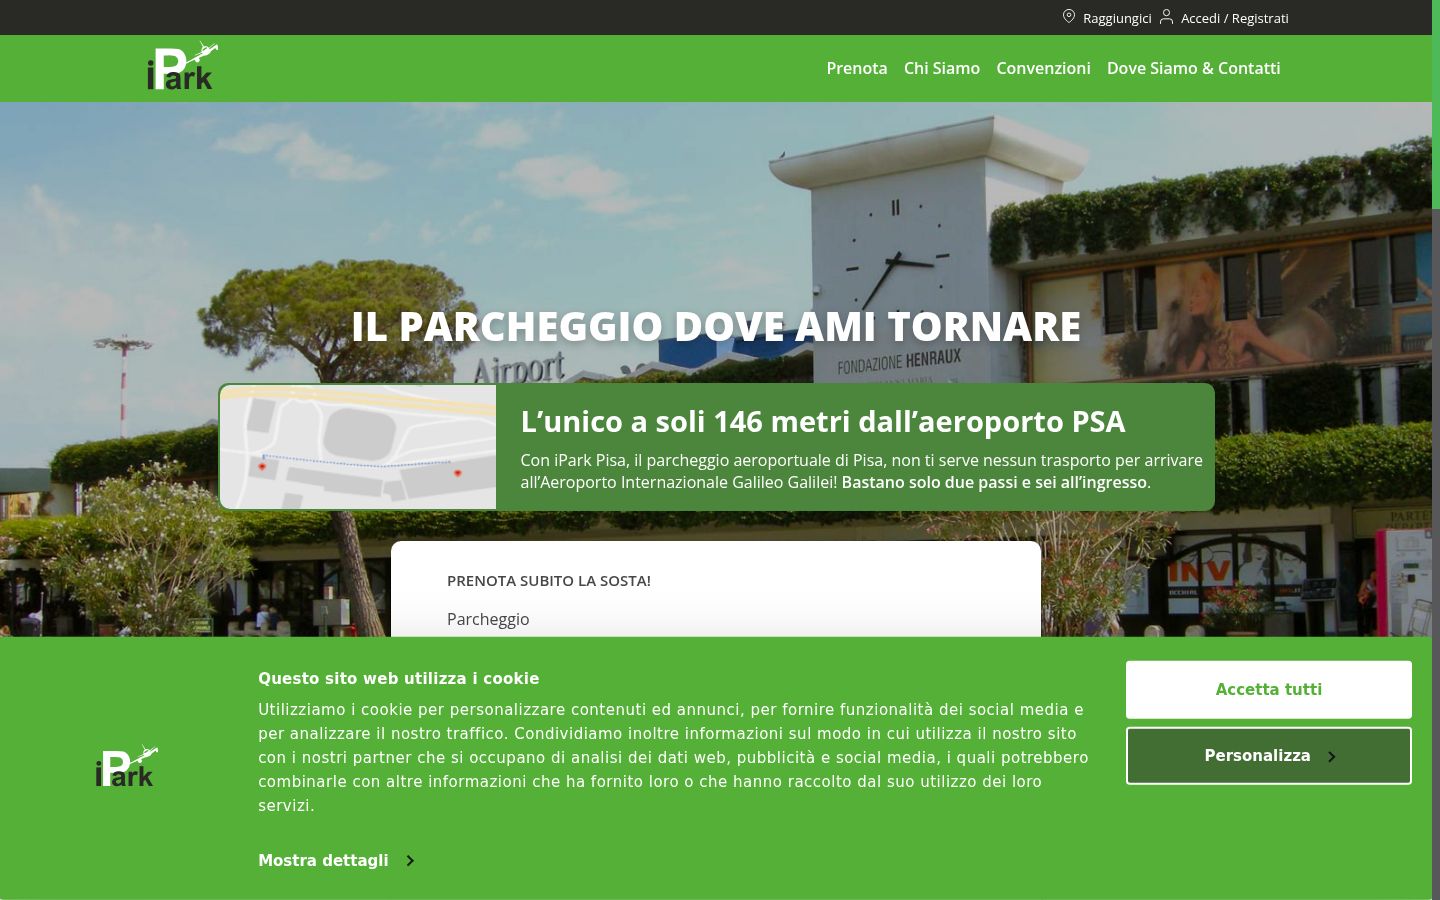Click the PRENOTA SUBITO LA SOSTA! heading

click(x=549, y=580)
